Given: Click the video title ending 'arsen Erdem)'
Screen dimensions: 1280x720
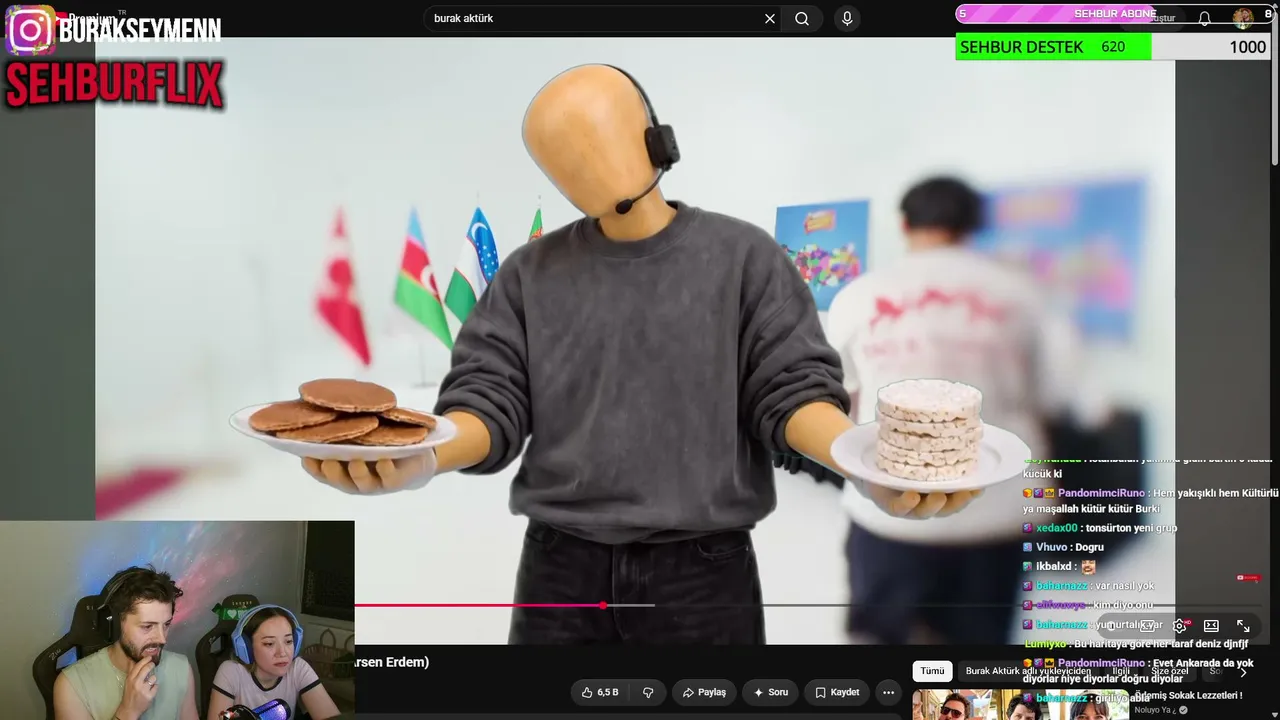Looking at the screenshot, I should [392, 662].
